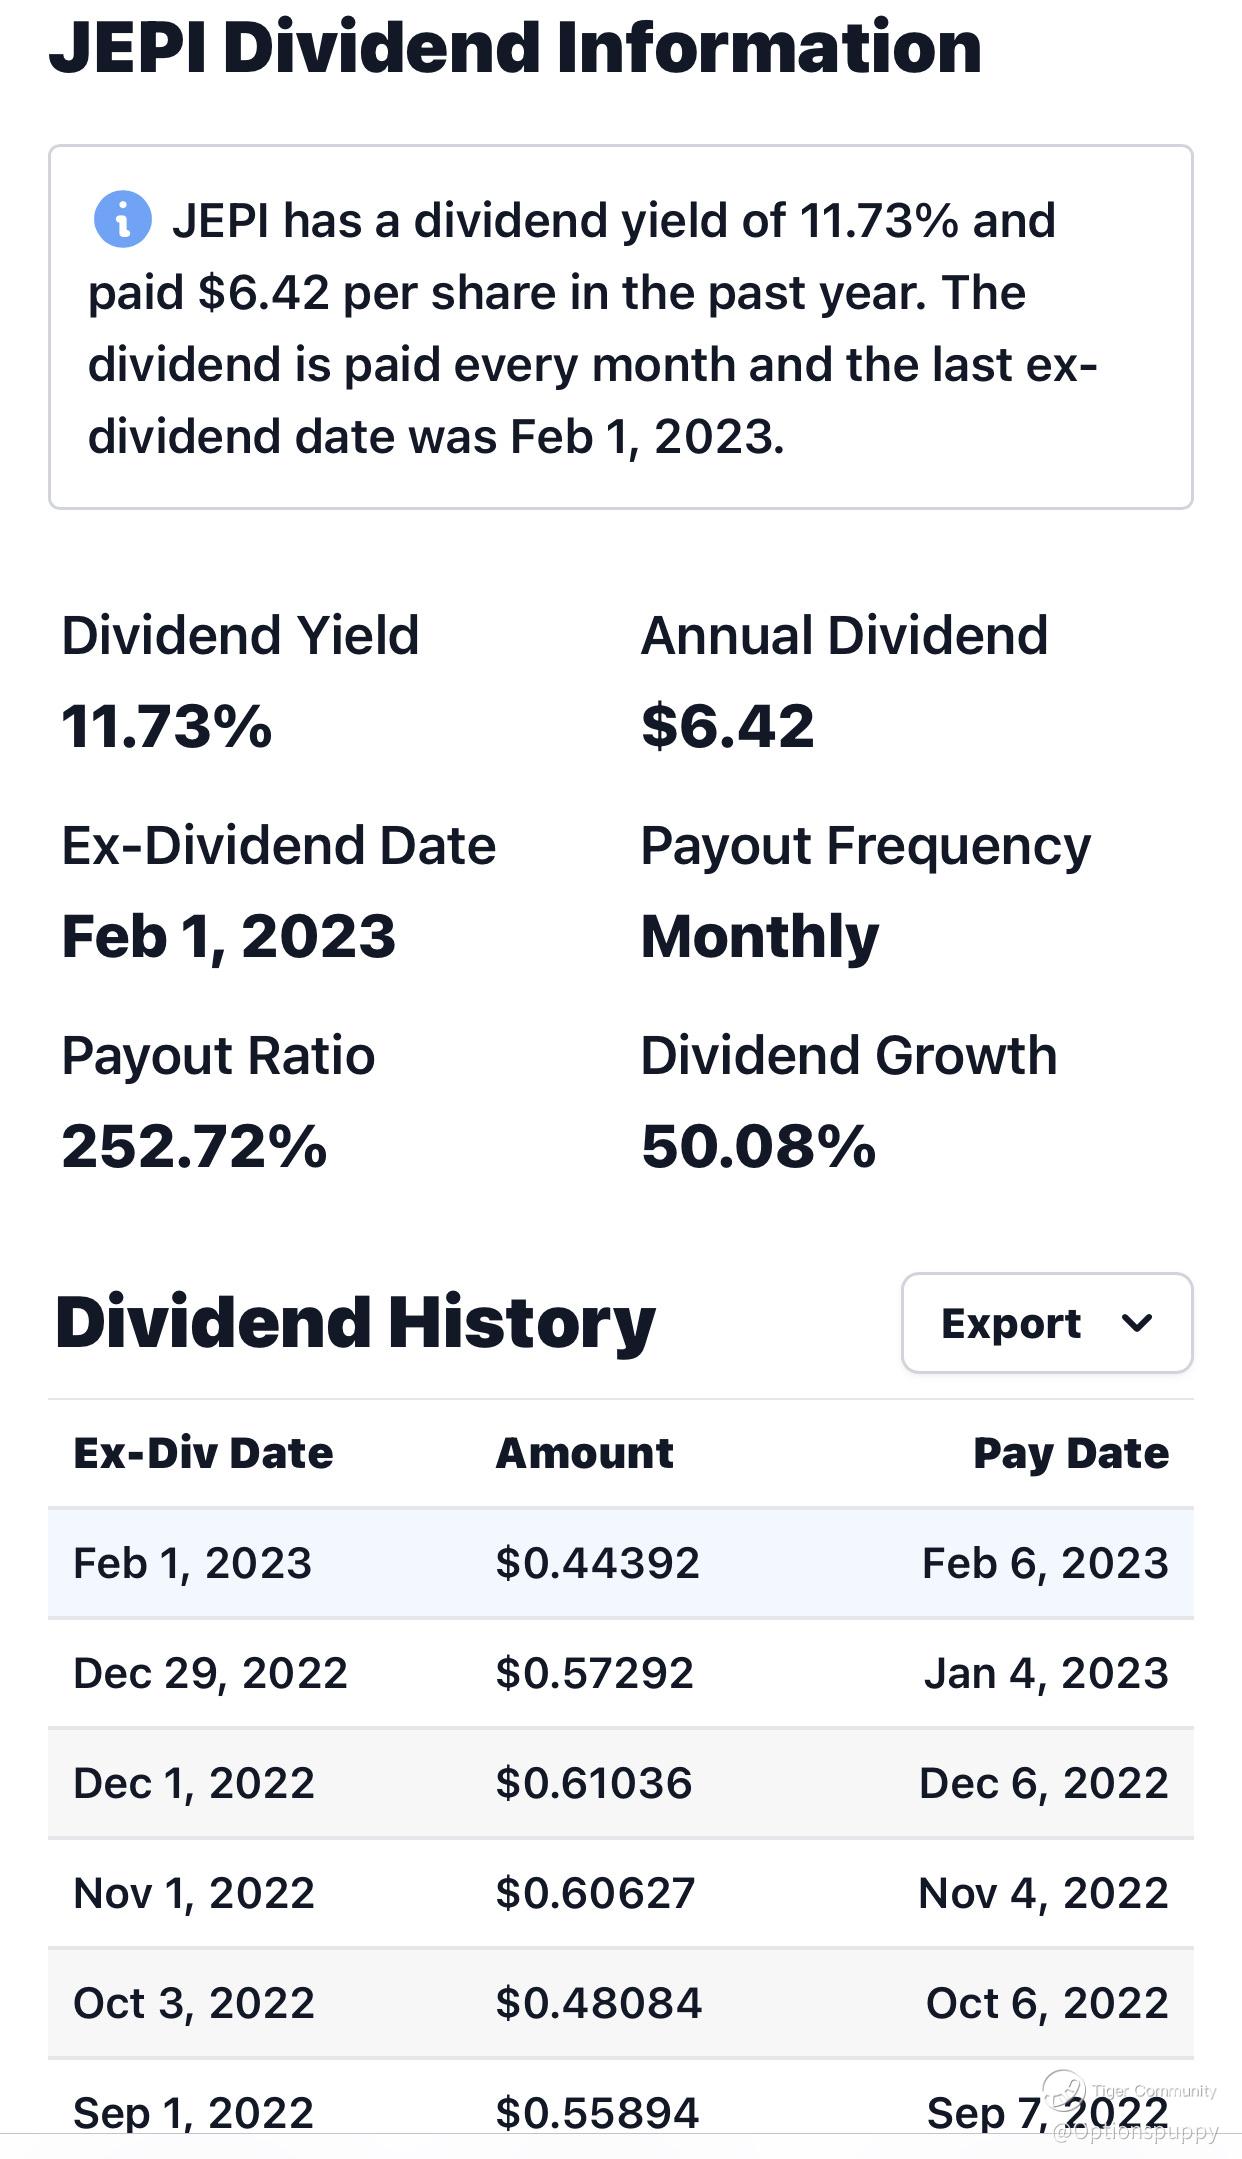
Task: Click the Jan 4, 2023 pay date
Action: pyautogui.click(x=1045, y=1673)
